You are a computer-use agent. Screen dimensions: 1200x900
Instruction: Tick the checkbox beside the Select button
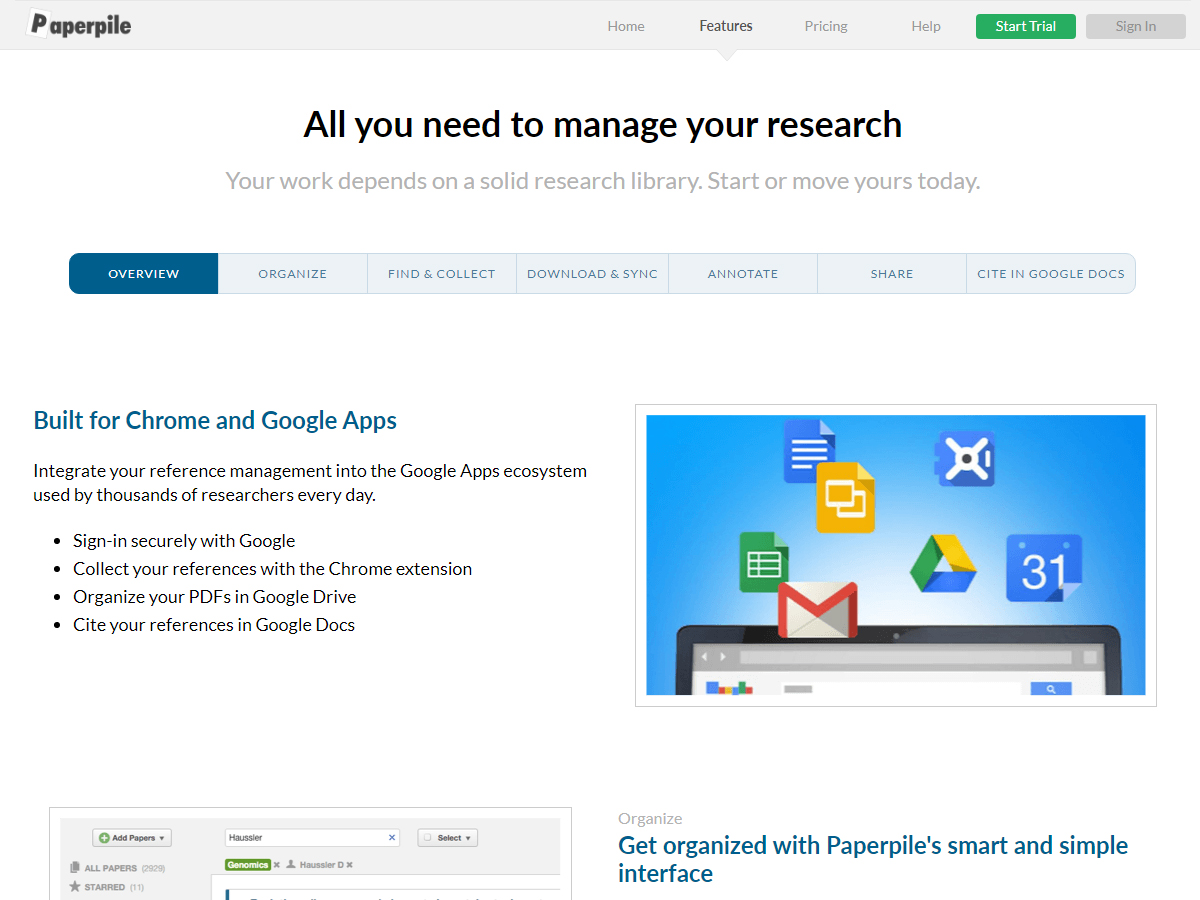[x=429, y=838]
